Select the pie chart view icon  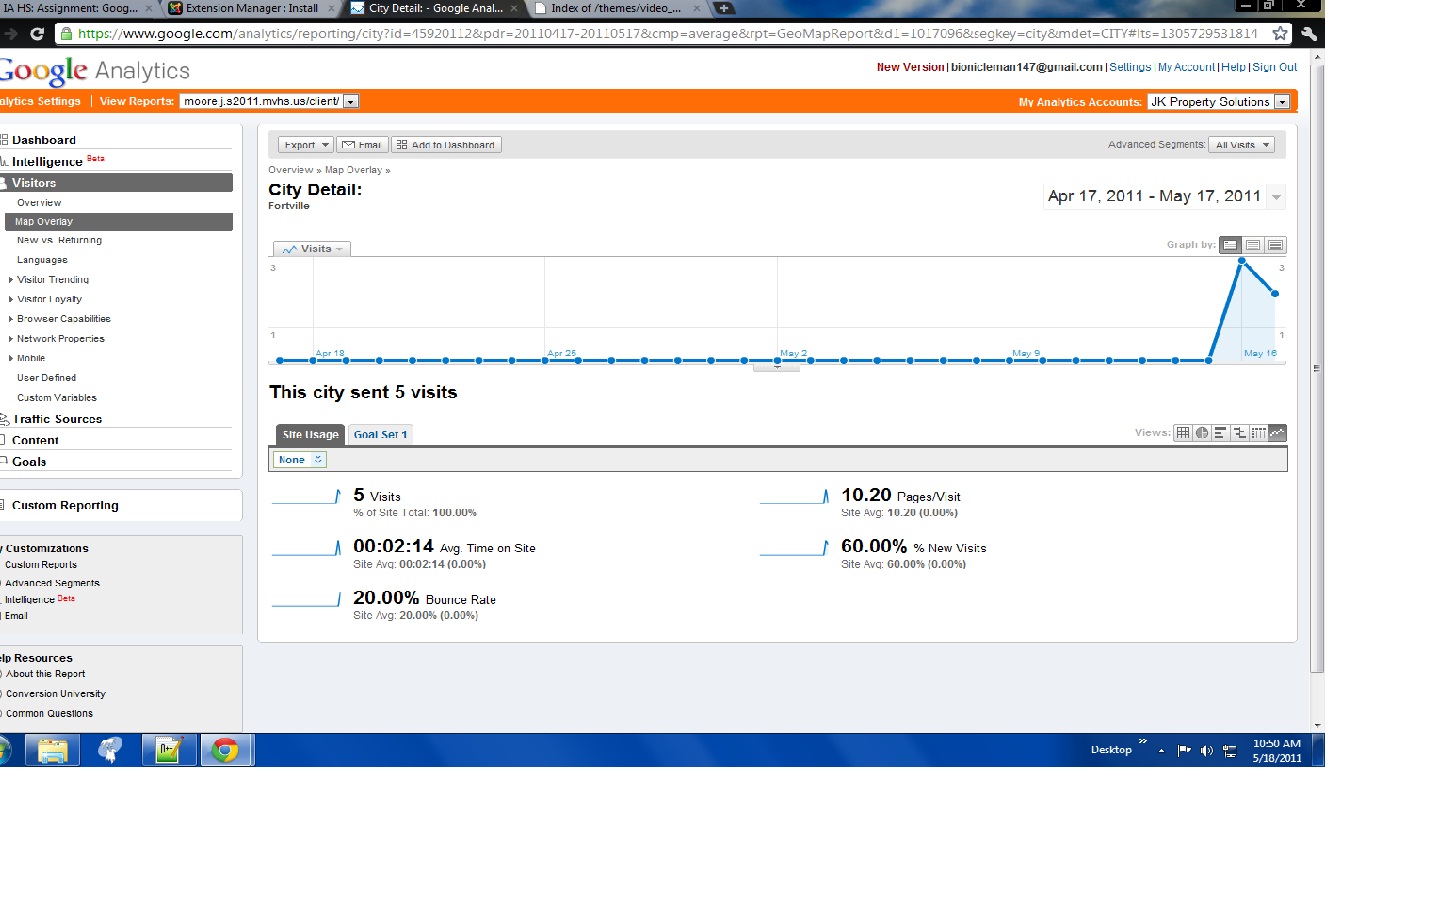(1202, 433)
